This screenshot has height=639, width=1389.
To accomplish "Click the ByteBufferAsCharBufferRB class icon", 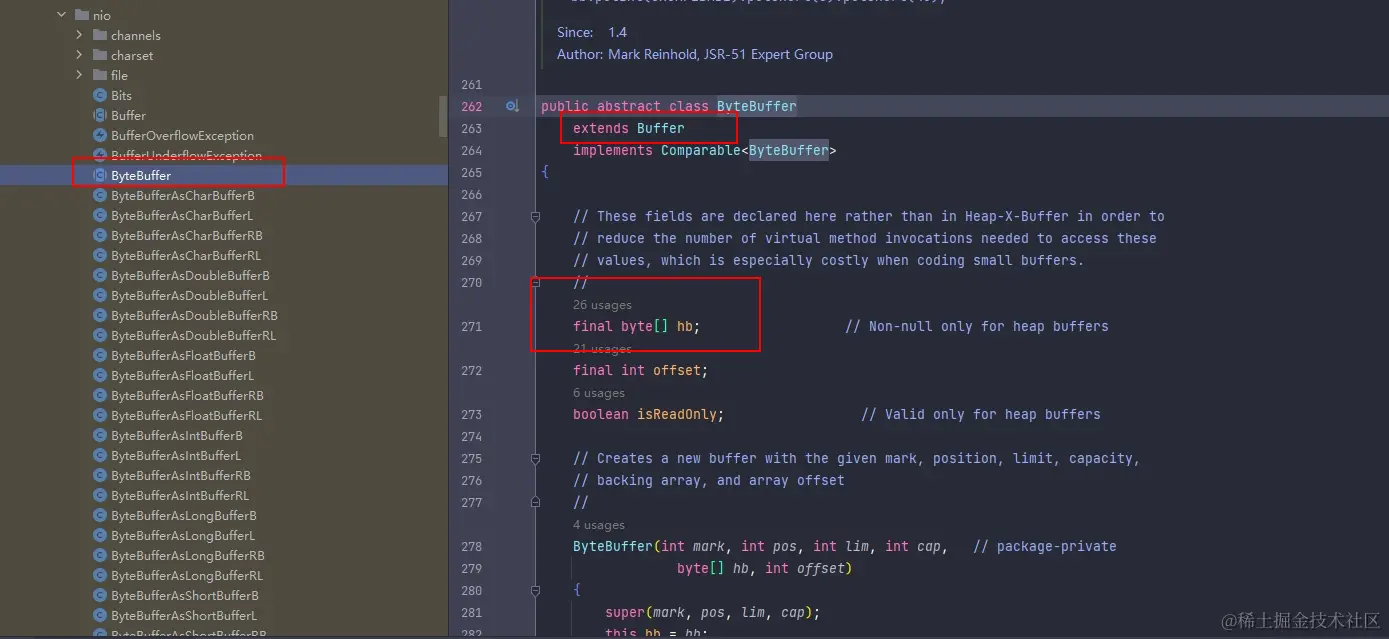I will click(x=100, y=235).
